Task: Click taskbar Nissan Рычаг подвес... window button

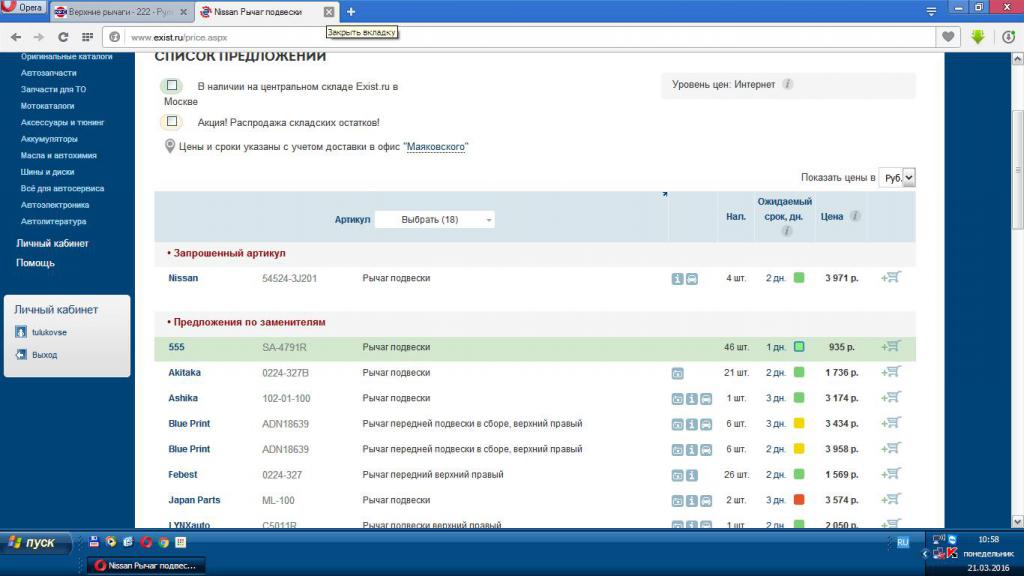Action: pyautogui.click(x=146, y=566)
